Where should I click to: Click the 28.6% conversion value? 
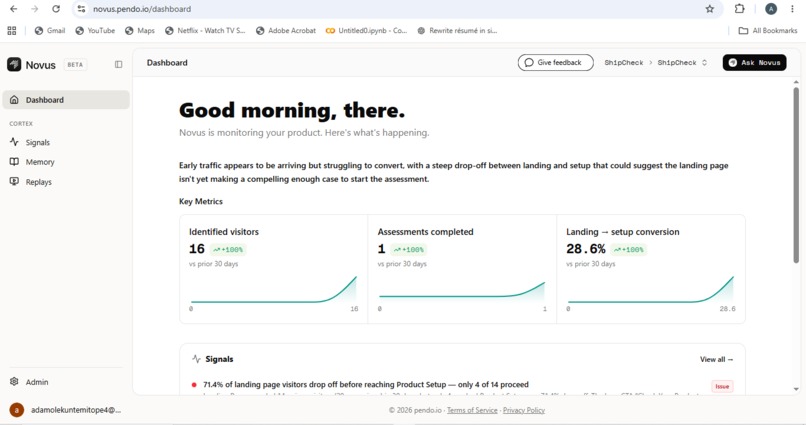pos(585,249)
